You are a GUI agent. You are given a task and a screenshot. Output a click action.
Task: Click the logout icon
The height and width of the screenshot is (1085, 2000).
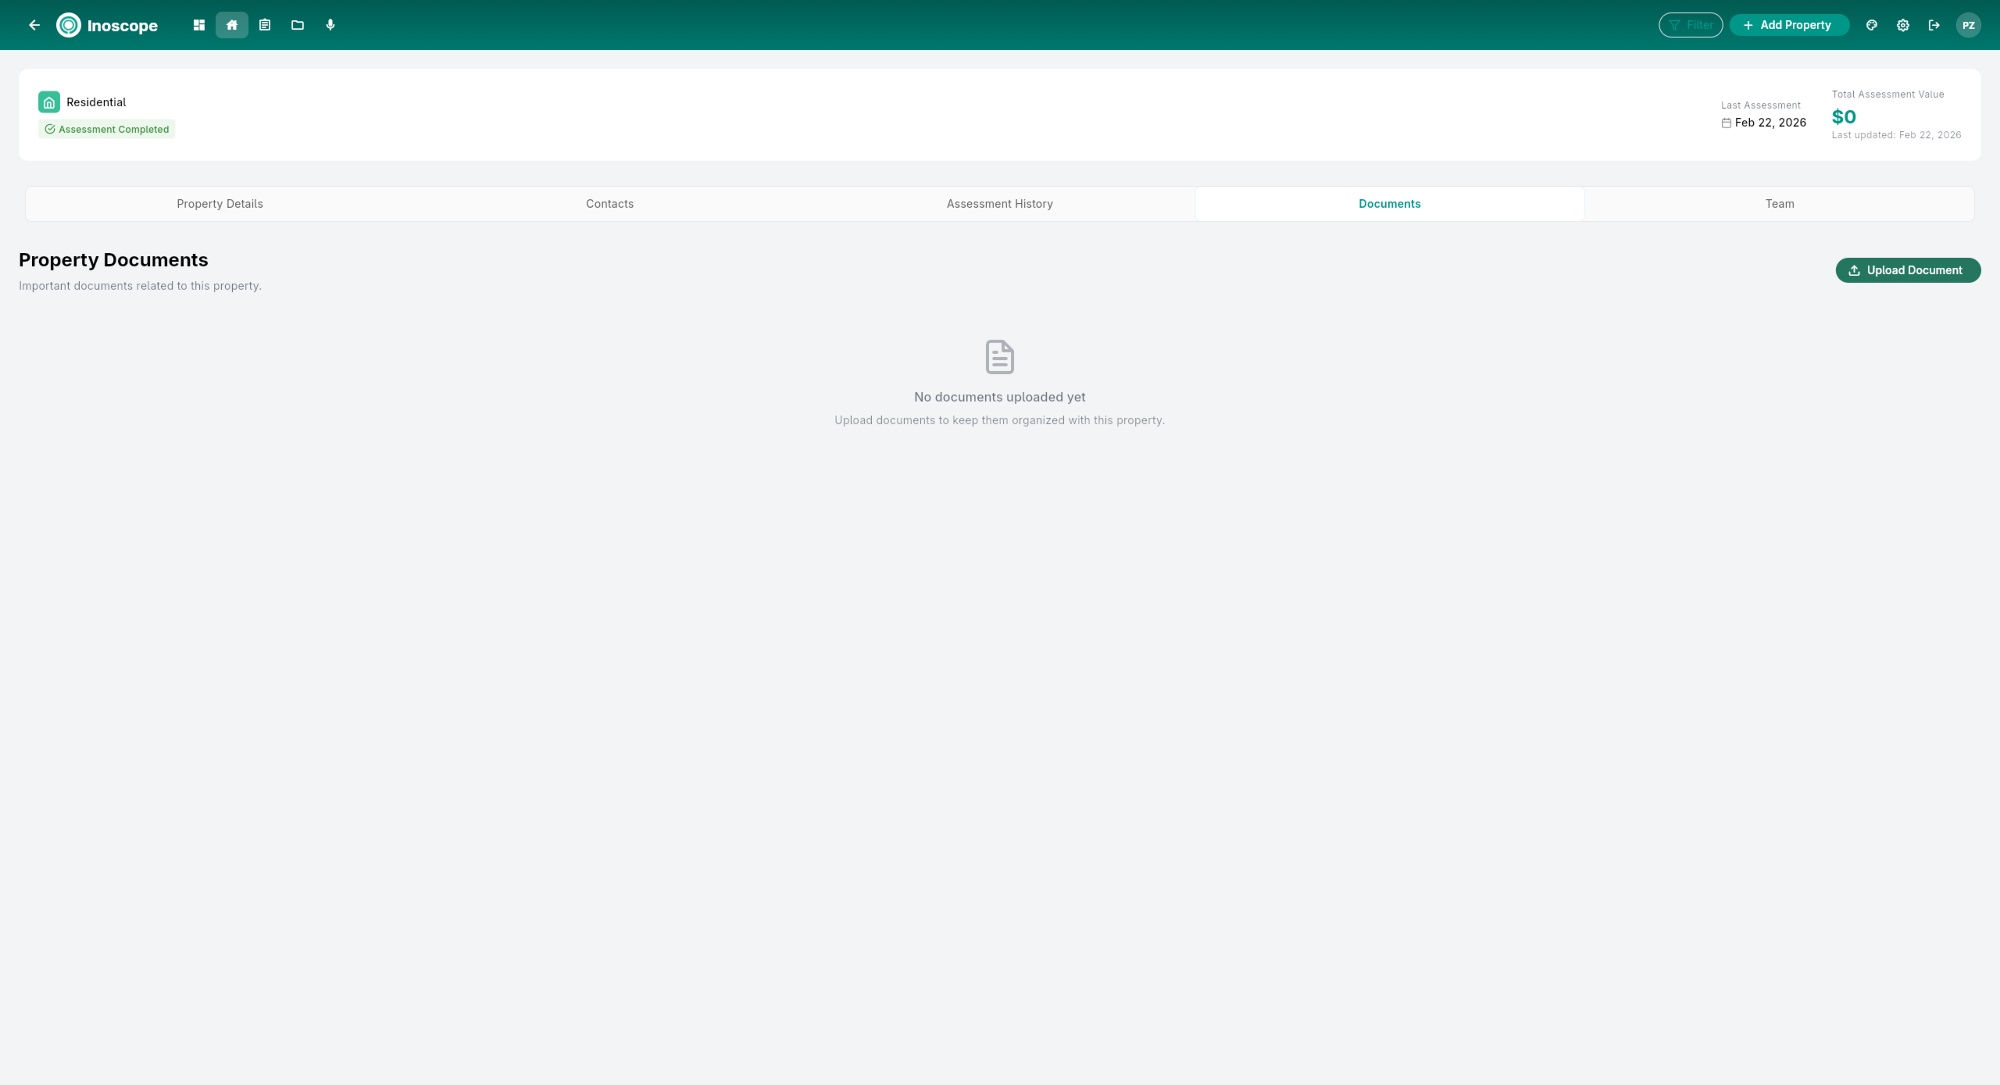point(1933,25)
